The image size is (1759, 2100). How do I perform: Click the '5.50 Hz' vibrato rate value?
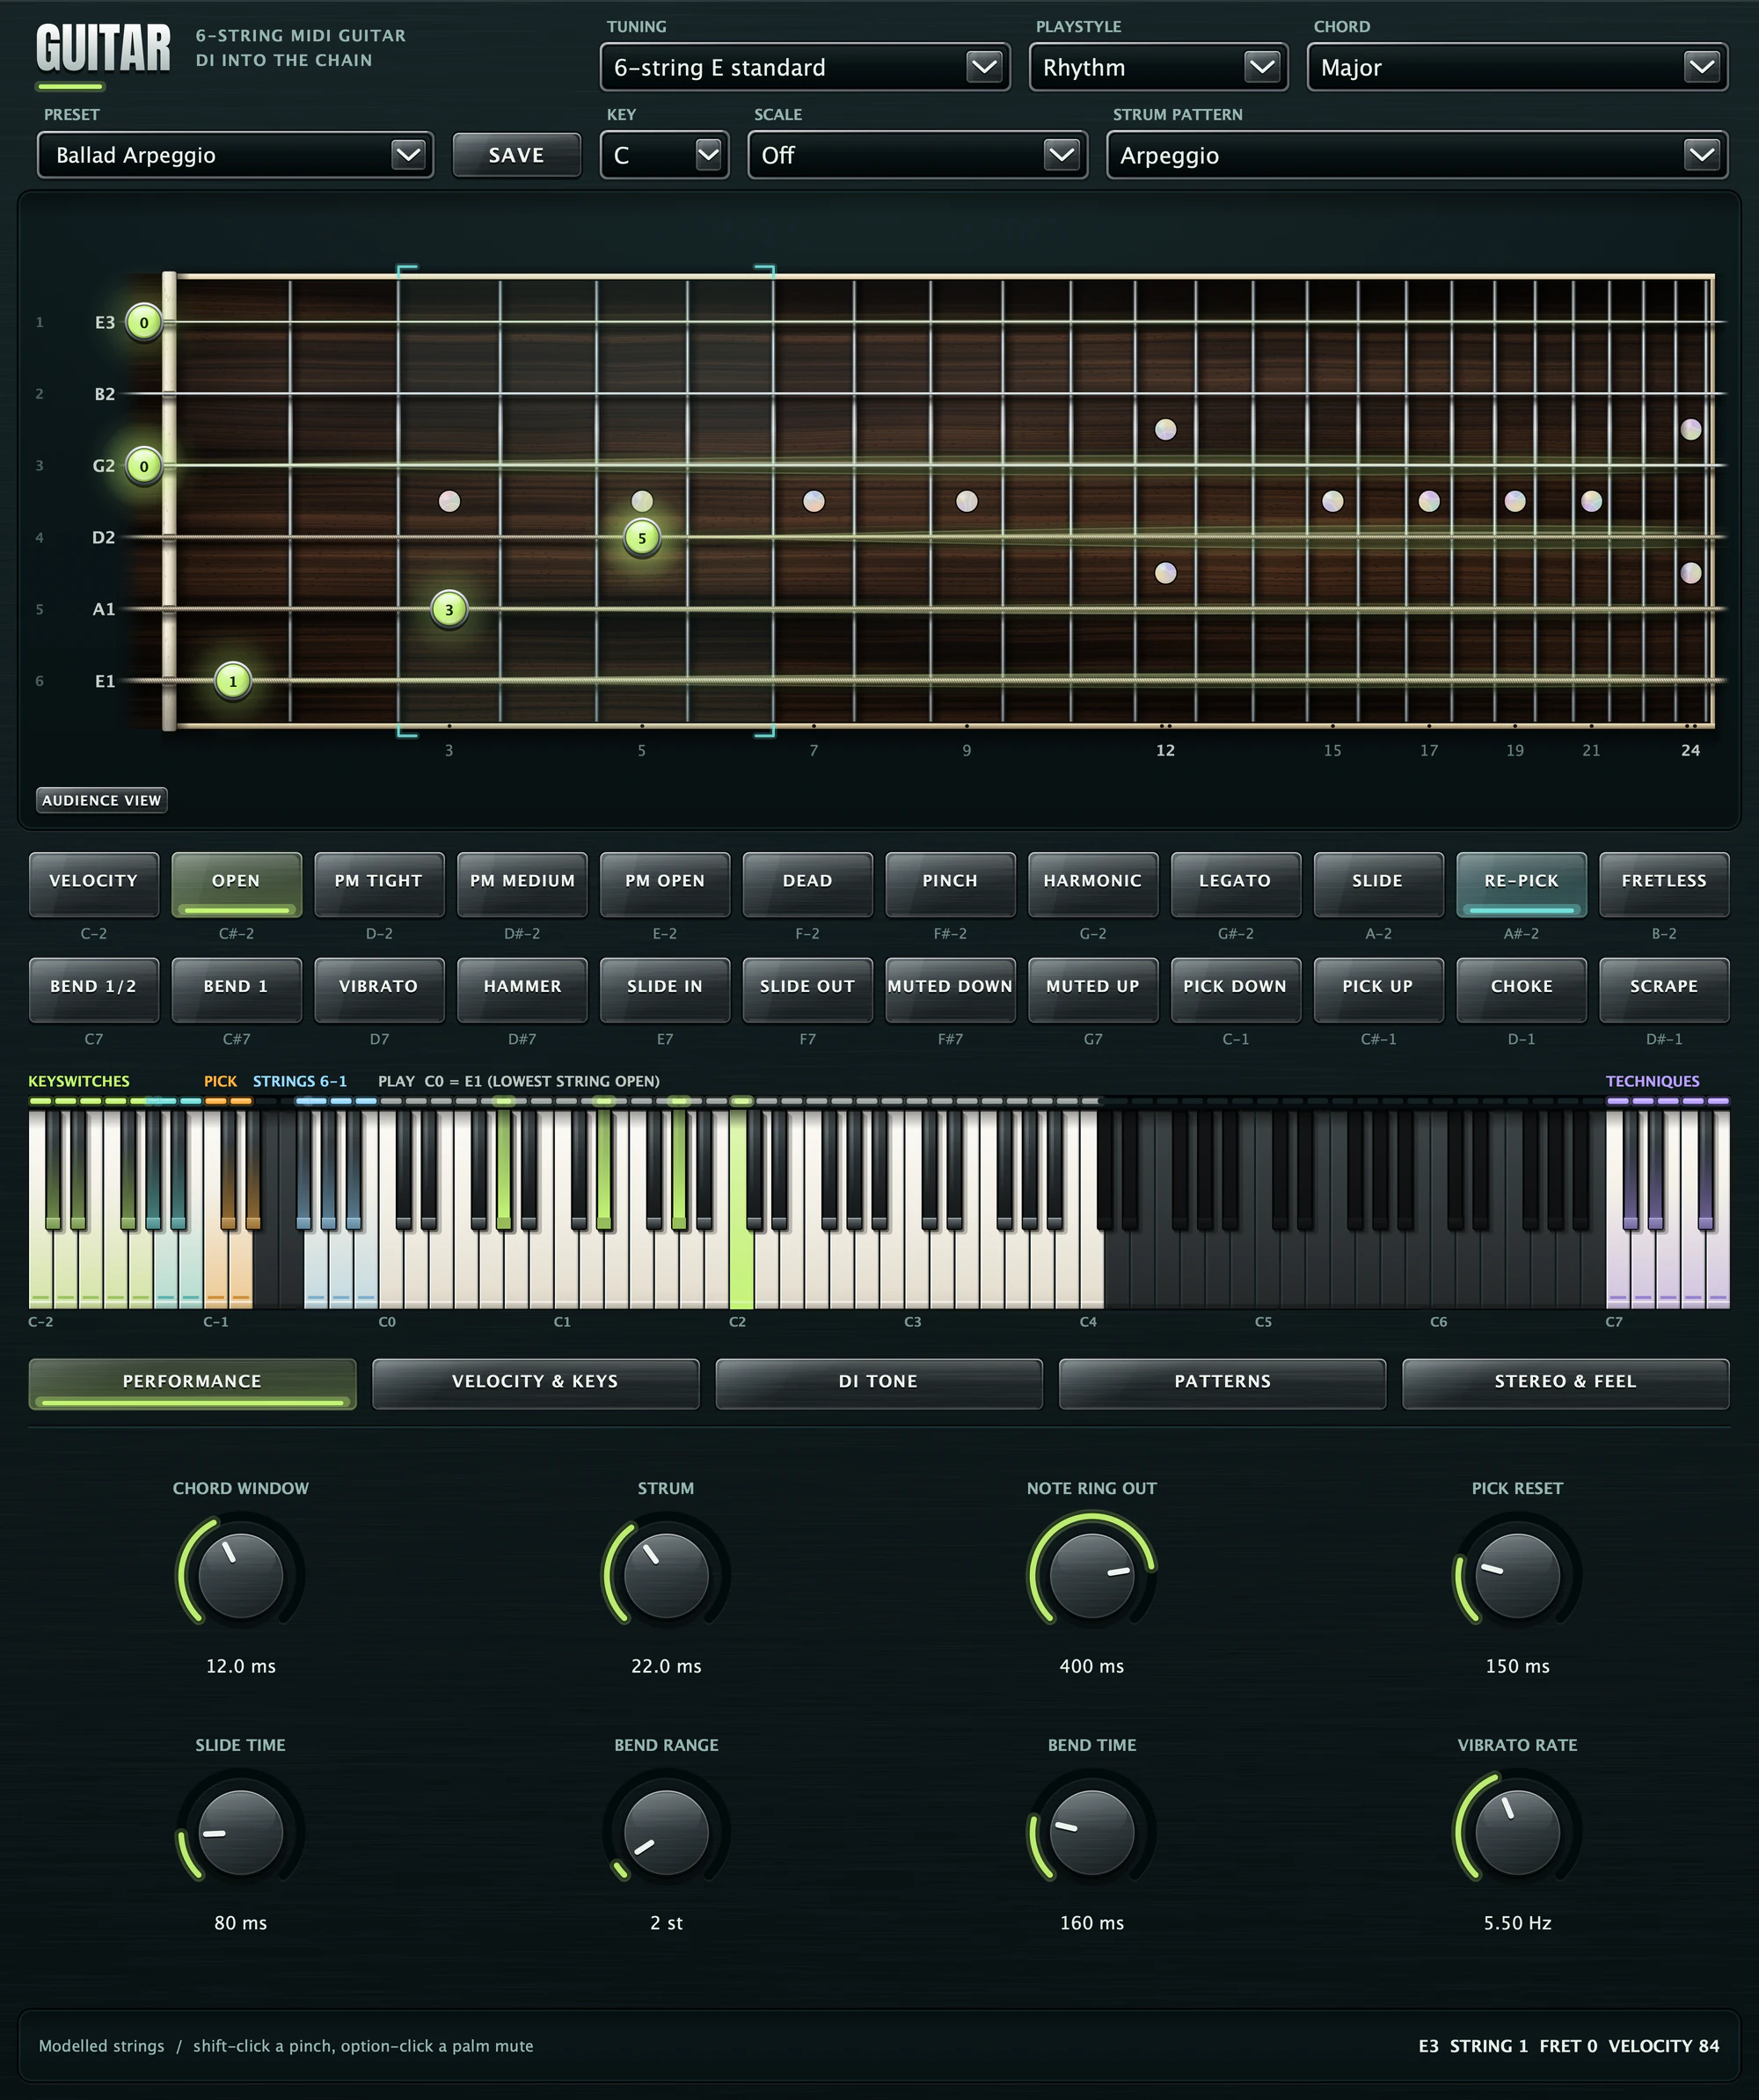[x=1517, y=1923]
